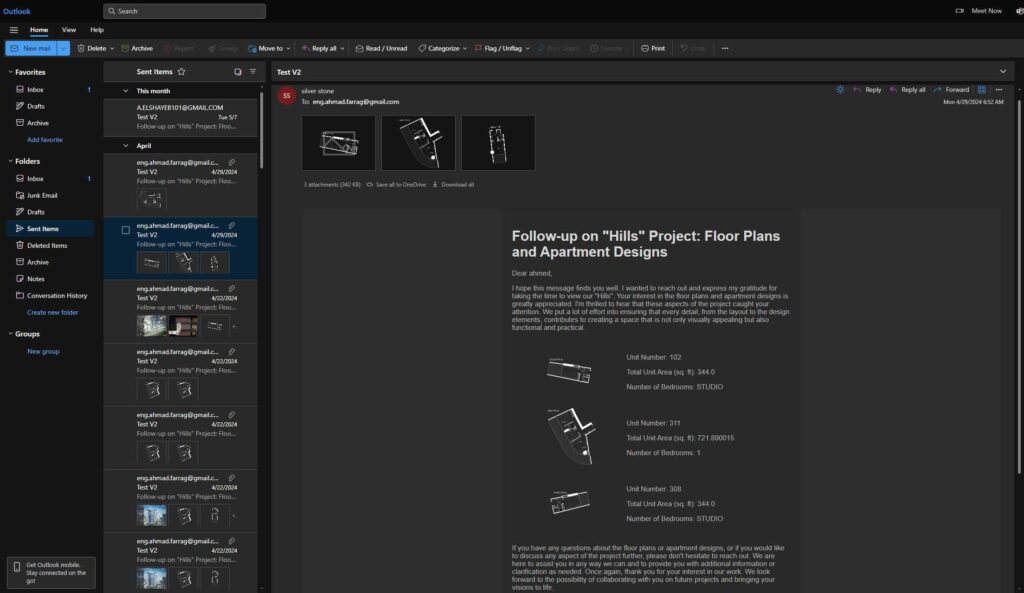The width and height of the screenshot is (1024, 593).
Task: Open the New mail dropdown arrow
Action: coord(65,48)
